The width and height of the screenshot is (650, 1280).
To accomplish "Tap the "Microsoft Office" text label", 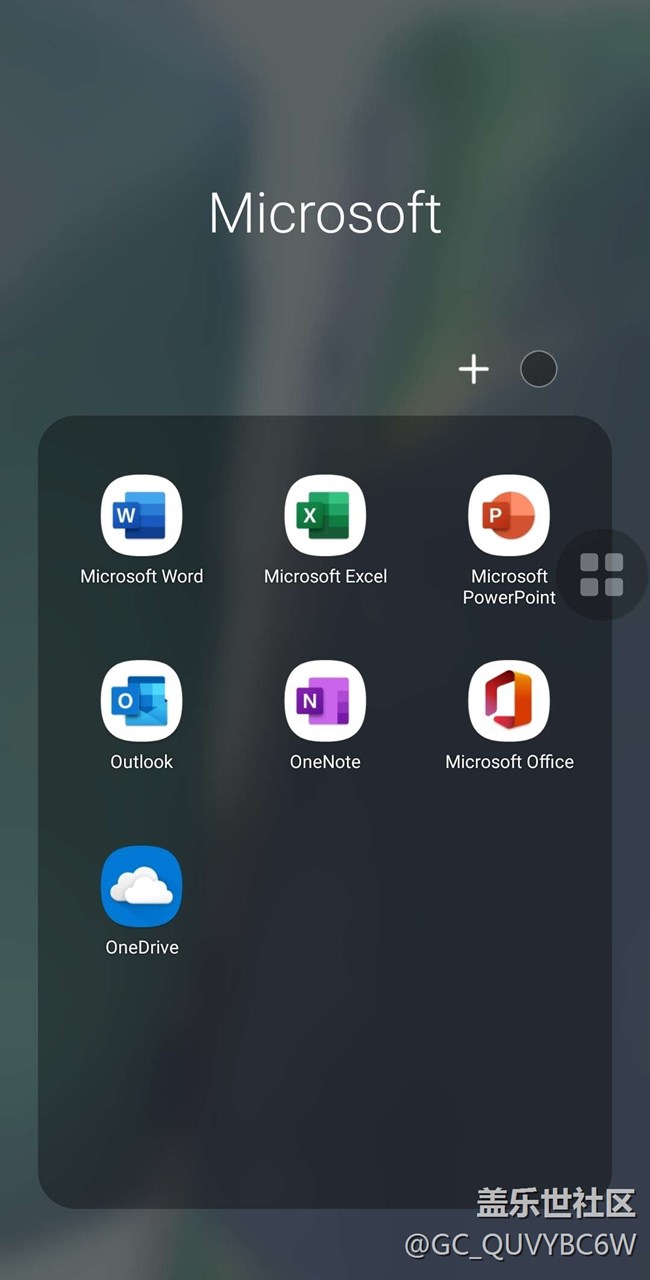I will coord(509,762).
